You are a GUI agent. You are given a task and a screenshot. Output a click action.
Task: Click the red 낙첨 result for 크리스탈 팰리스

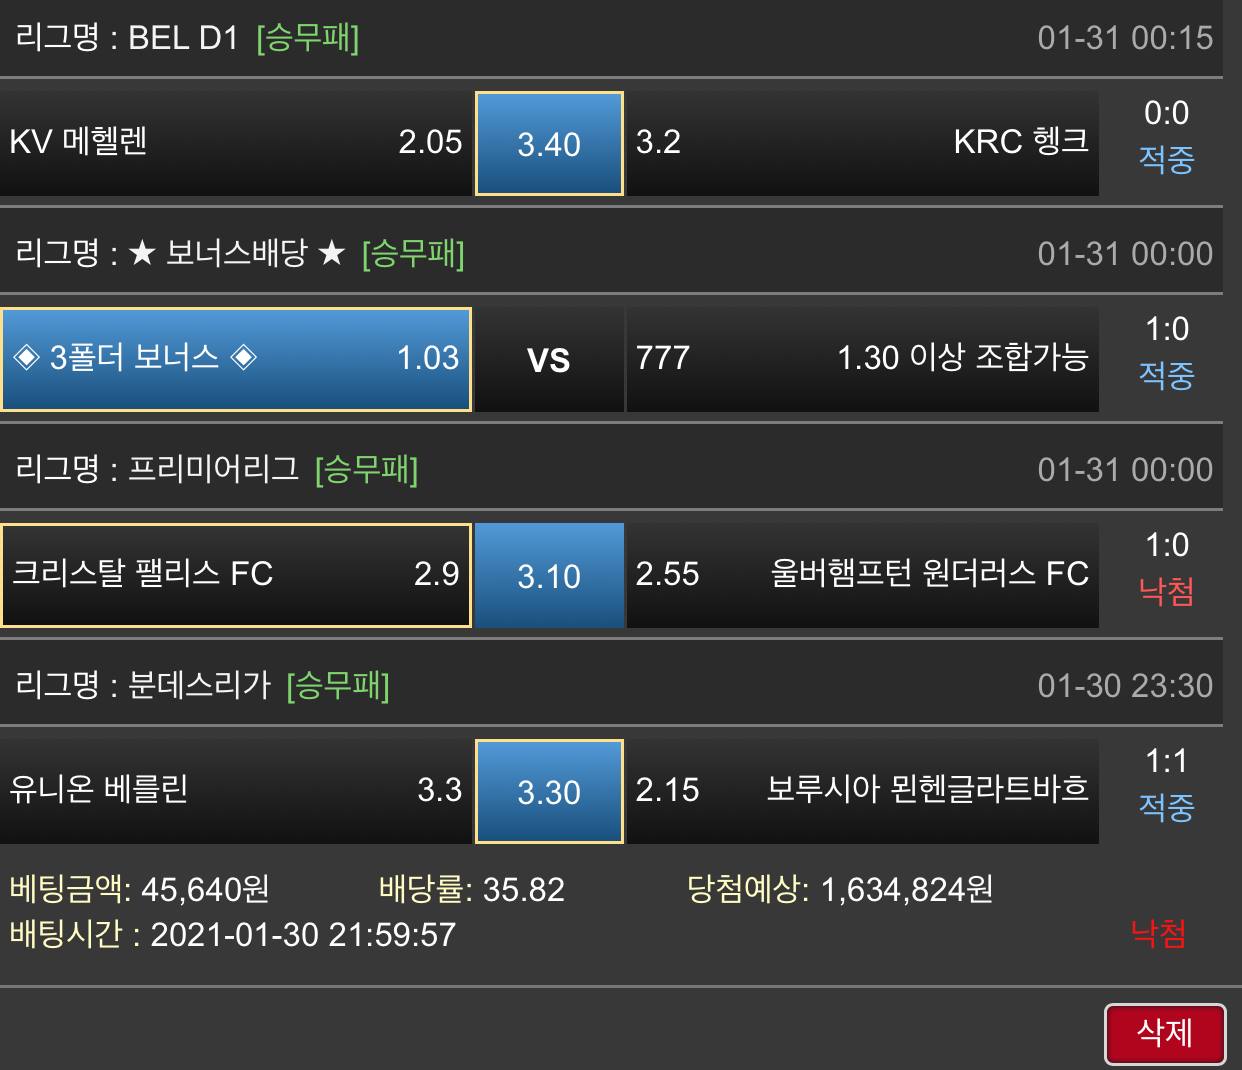[1166, 591]
